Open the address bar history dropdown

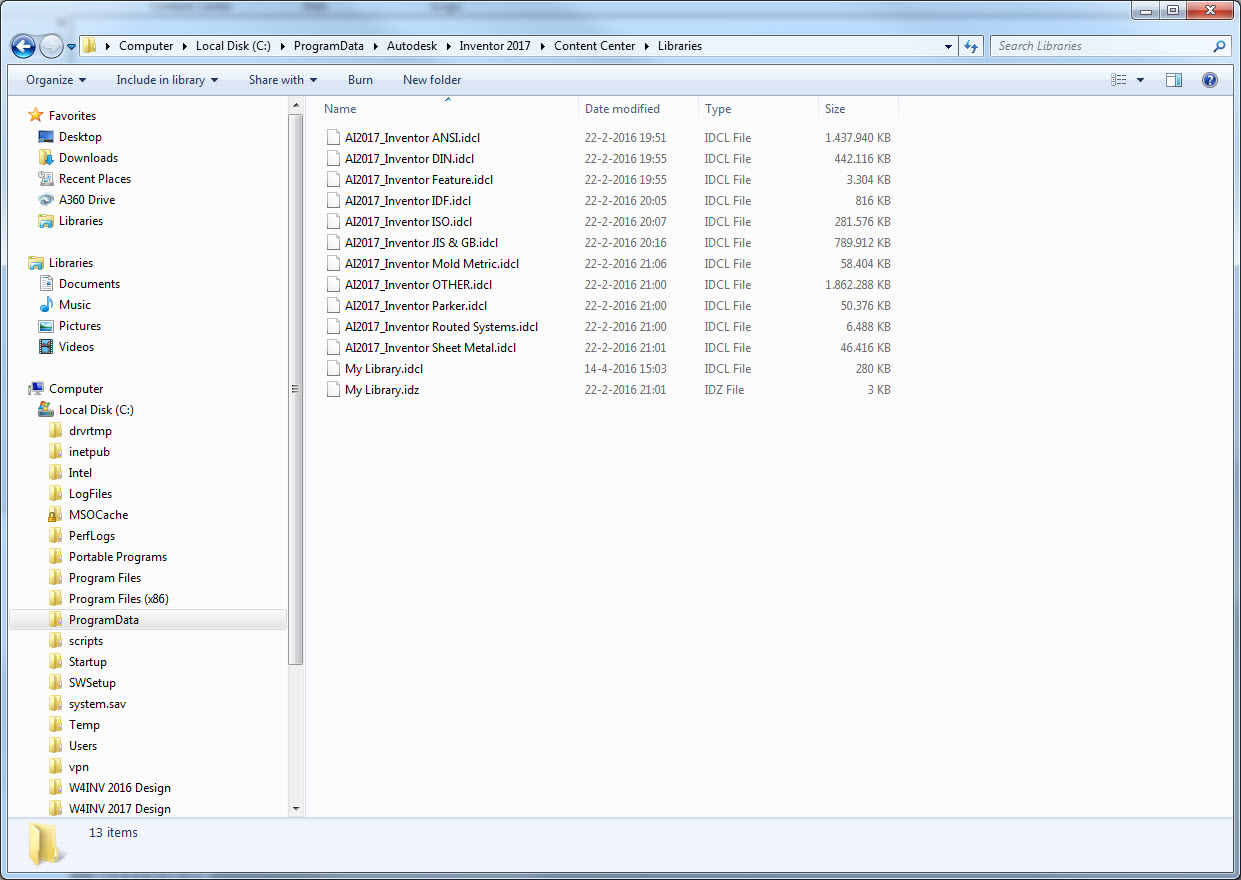948,46
